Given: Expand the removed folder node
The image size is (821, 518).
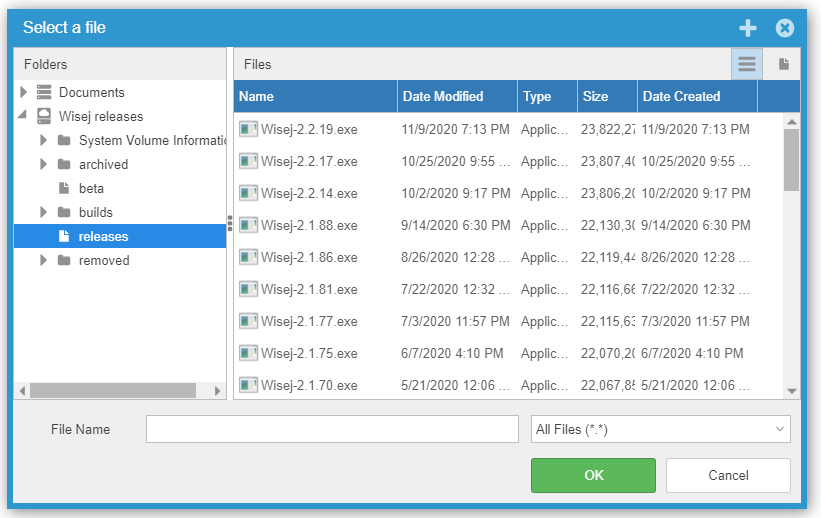Looking at the screenshot, I should 43,260.
